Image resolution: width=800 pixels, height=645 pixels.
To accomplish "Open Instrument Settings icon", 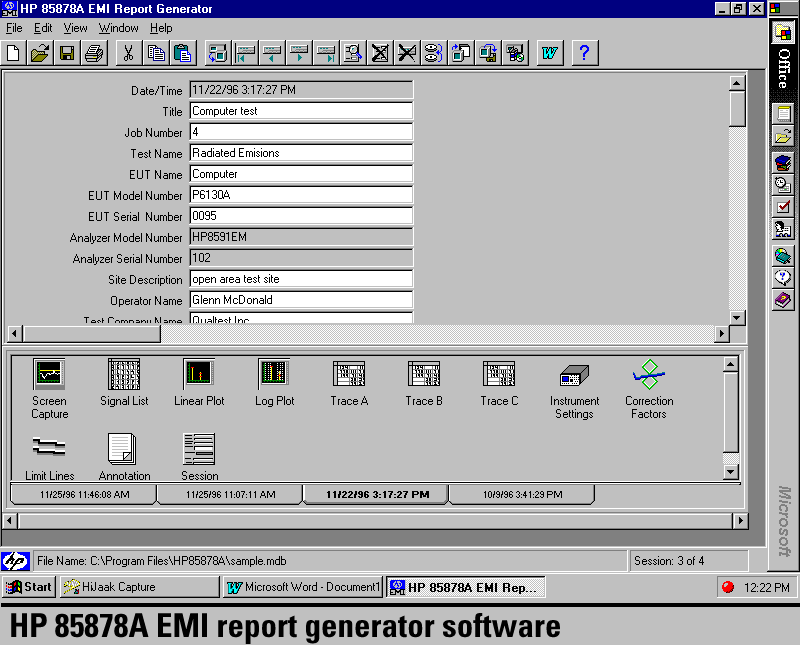I will click(574, 391).
